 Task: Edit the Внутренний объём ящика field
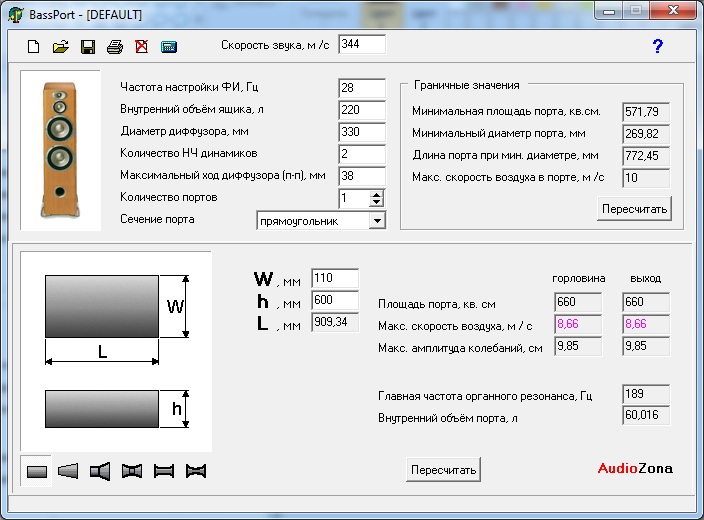point(362,110)
